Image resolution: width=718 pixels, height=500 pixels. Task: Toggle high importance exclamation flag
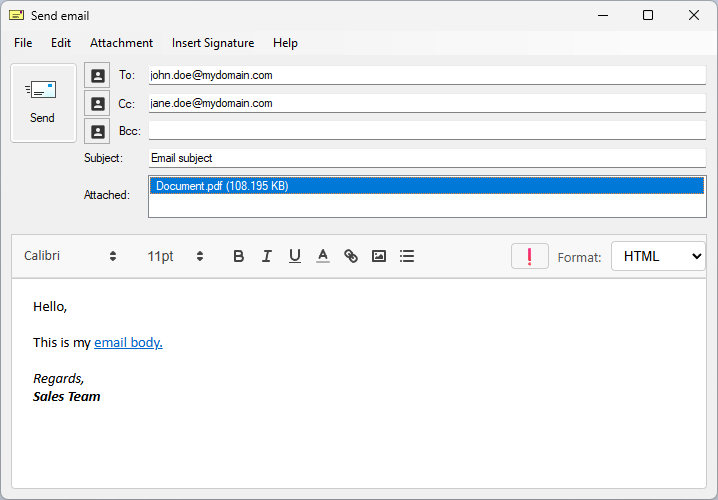[x=529, y=256]
